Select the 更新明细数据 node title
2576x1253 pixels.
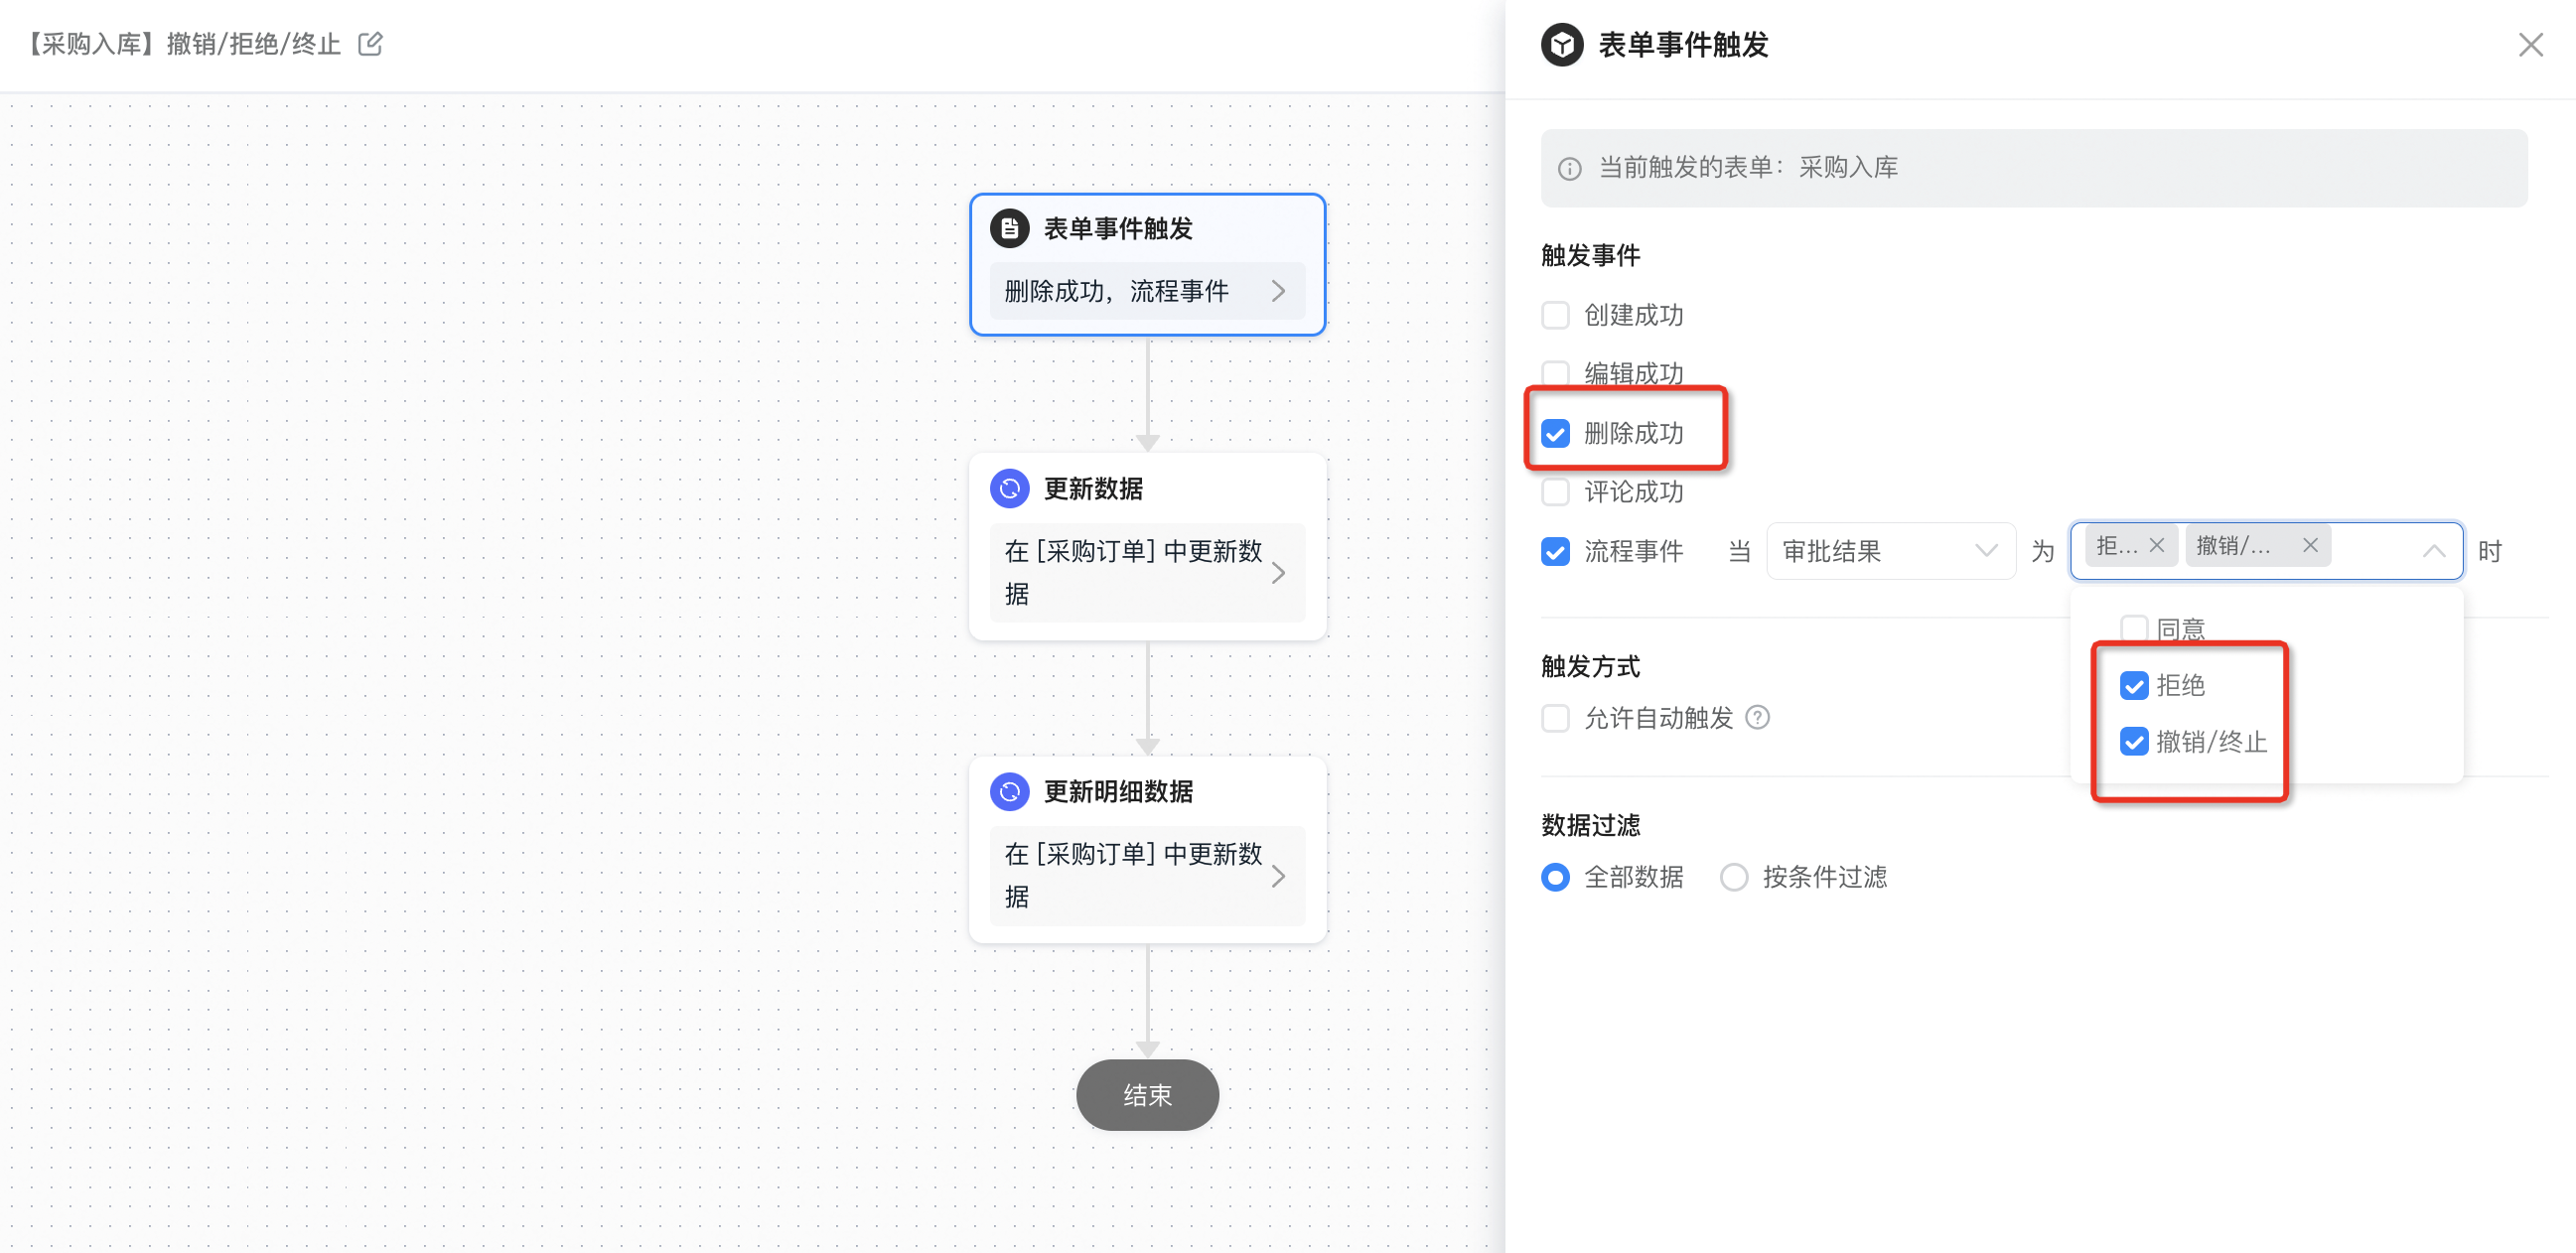1118,792
